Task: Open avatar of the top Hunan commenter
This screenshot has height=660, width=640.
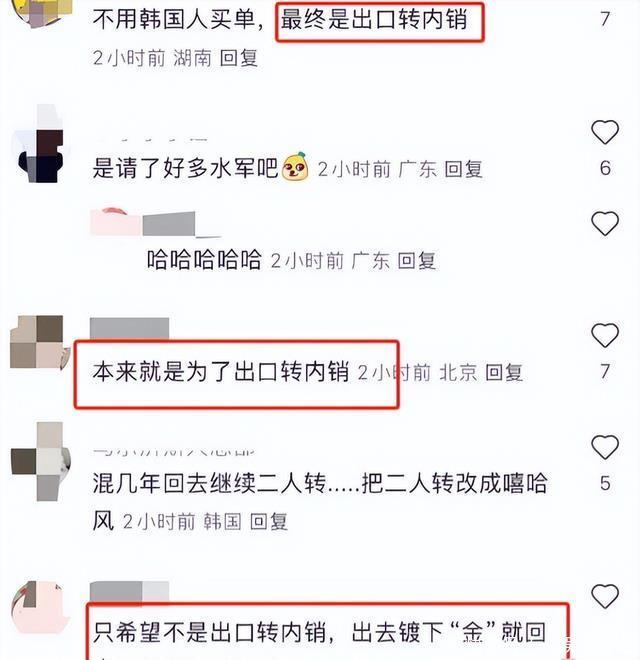Action: coord(42,13)
